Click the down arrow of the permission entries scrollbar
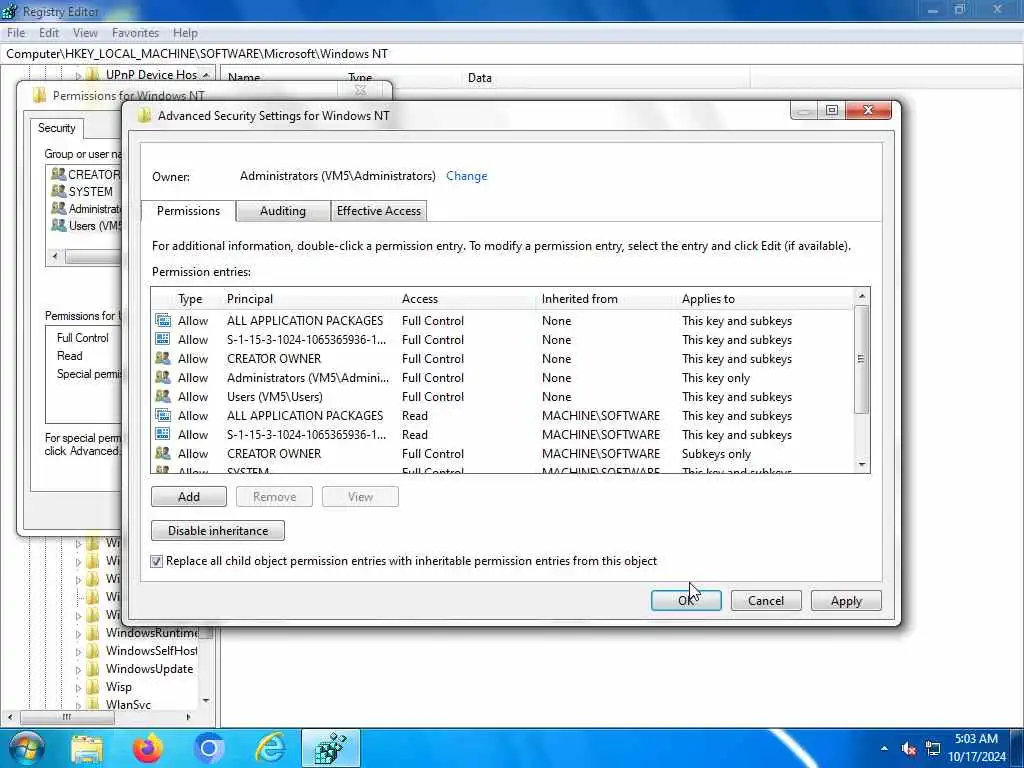The width and height of the screenshot is (1024, 768). pos(861,464)
